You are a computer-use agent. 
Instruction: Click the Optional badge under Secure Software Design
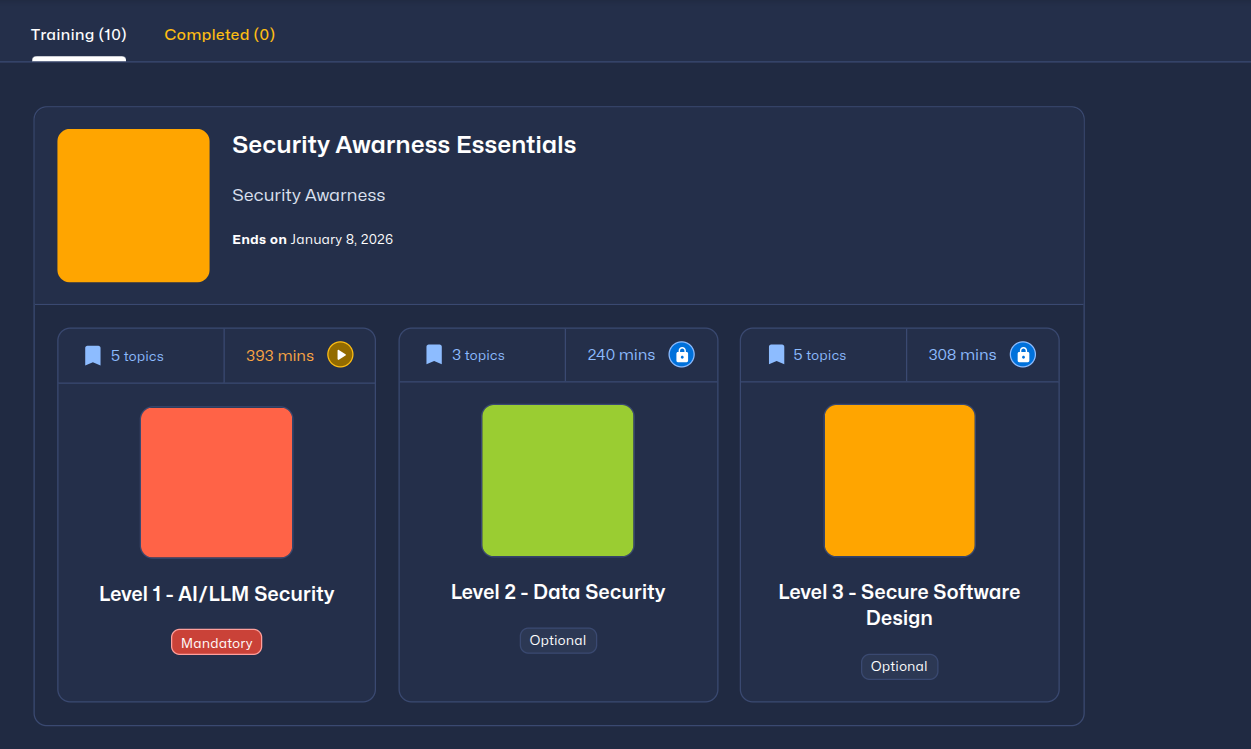click(x=899, y=667)
